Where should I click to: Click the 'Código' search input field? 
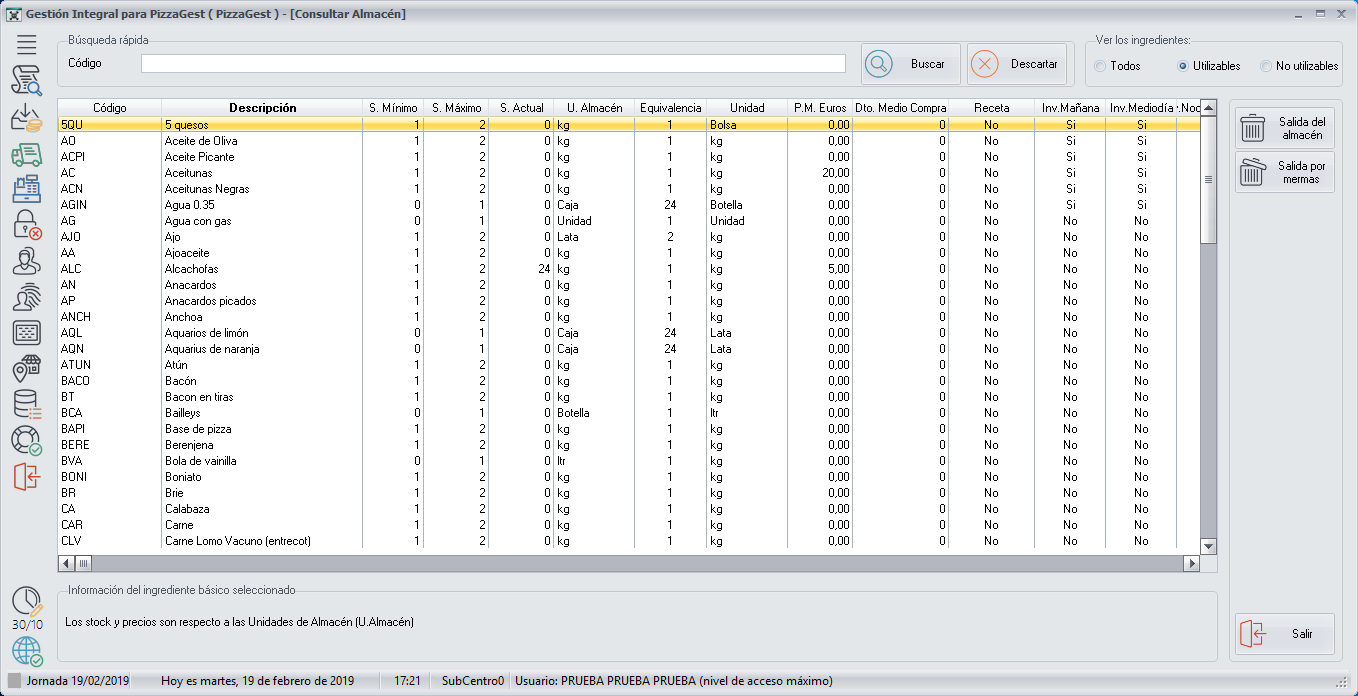[493, 64]
